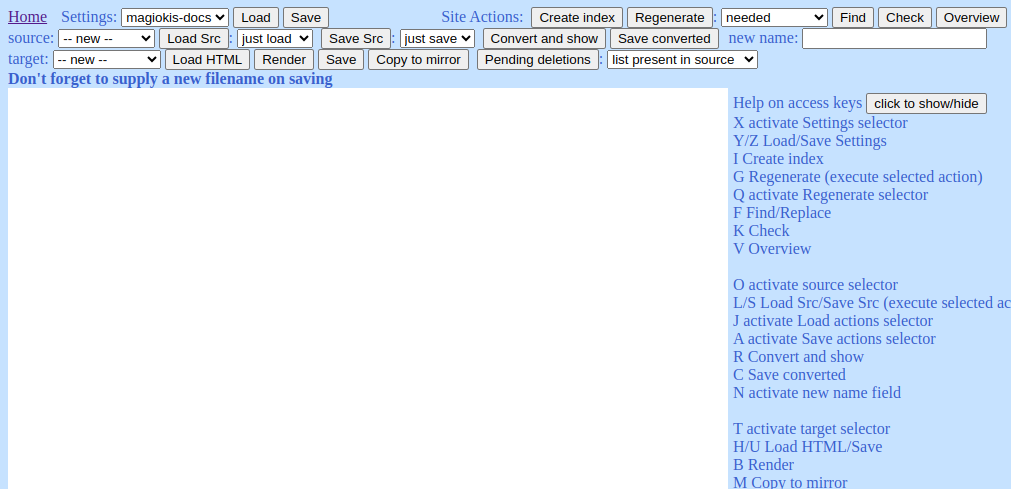The width and height of the screenshot is (1011, 489).
Task: Click the 'Don't forget to supply' message
Action: pos(170,79)
